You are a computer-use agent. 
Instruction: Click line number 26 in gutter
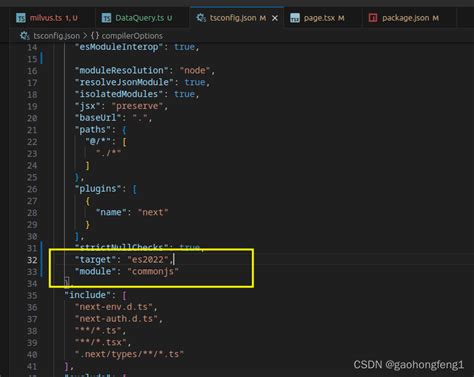tap(32, 189)
